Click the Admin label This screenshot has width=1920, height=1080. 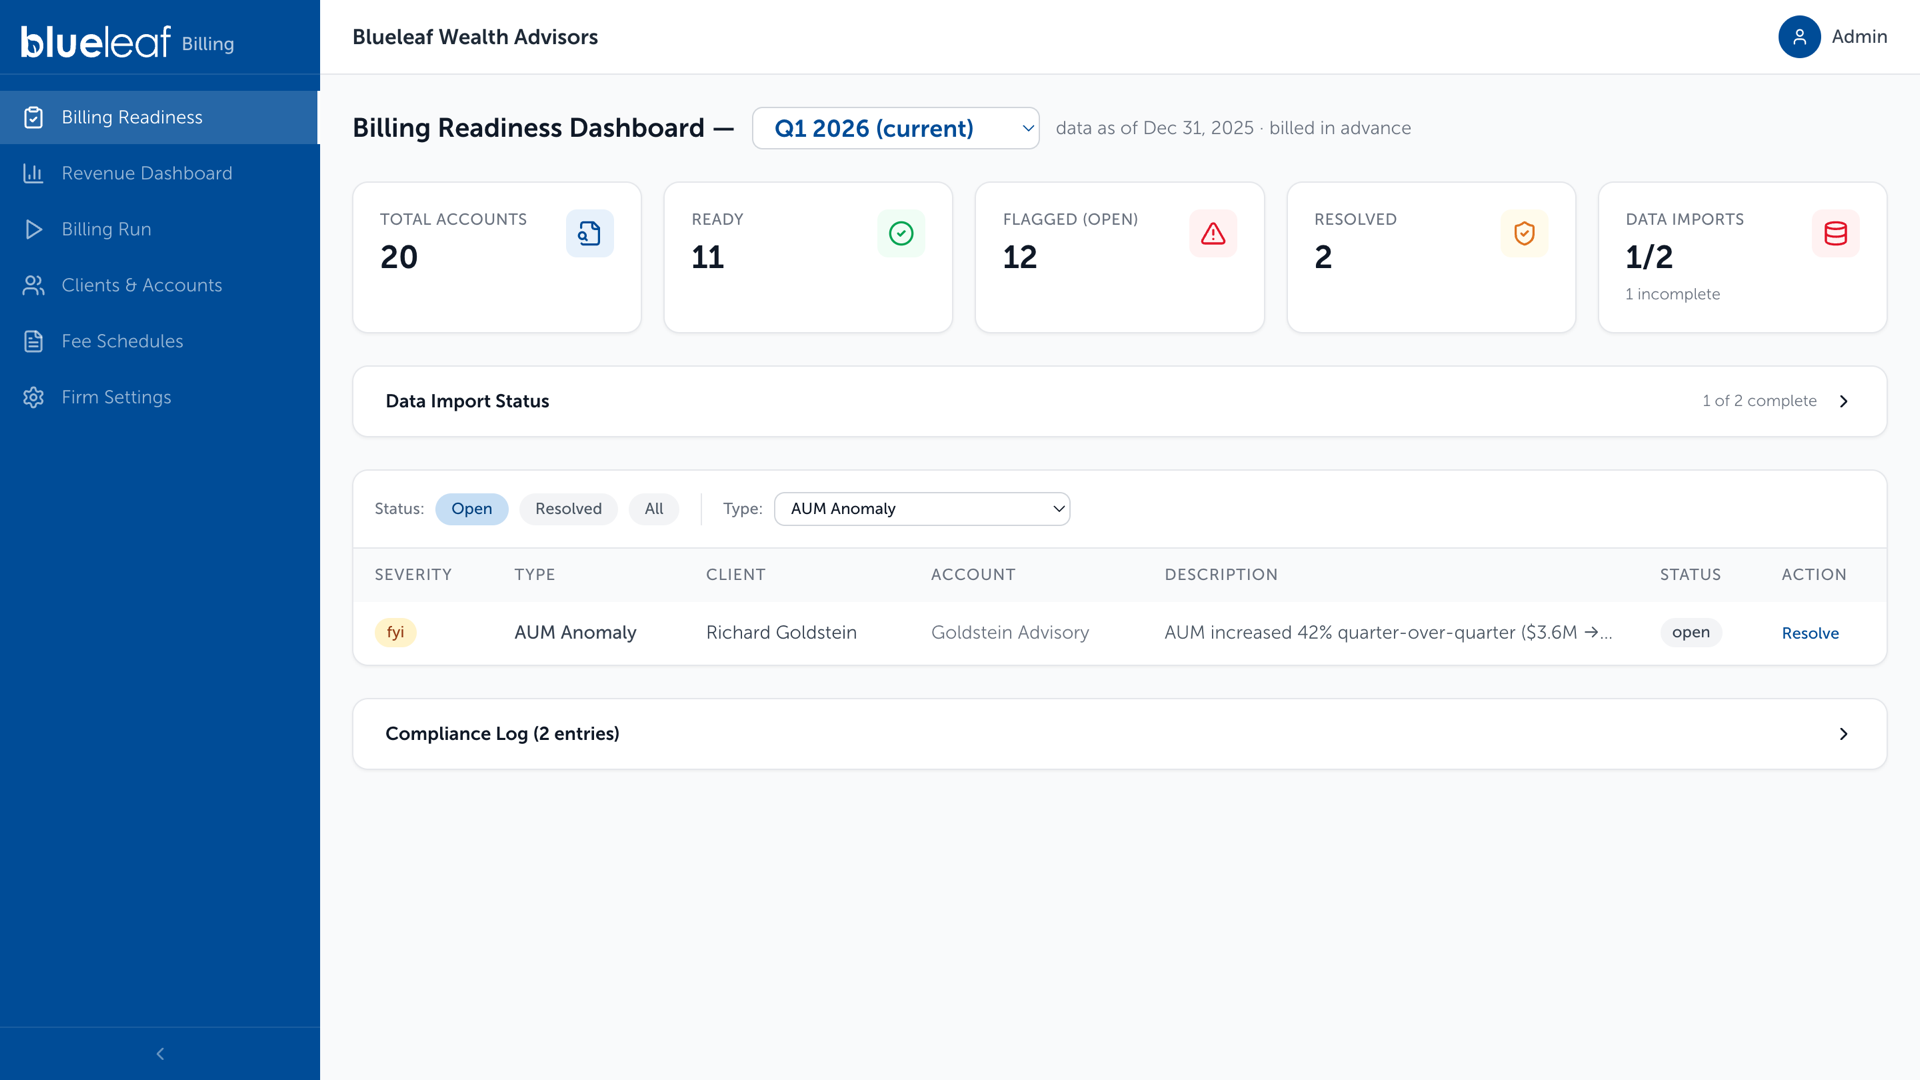pyautogui.click(x=1859, y=37)
